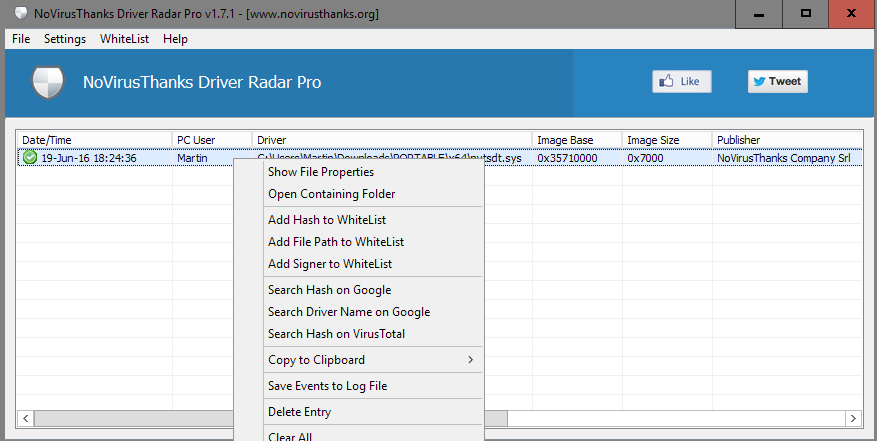Screen dimensions: 877x441
Task: Select Search Hash on VirusTotal
Action: (359, 334)
